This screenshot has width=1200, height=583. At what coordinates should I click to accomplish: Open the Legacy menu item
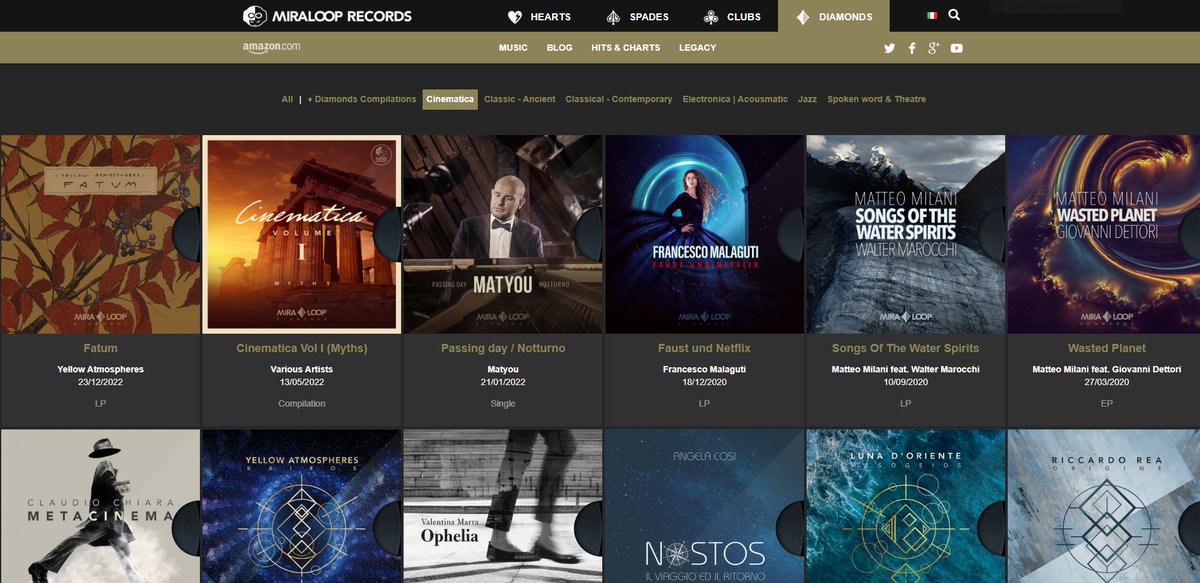[697, 48]
